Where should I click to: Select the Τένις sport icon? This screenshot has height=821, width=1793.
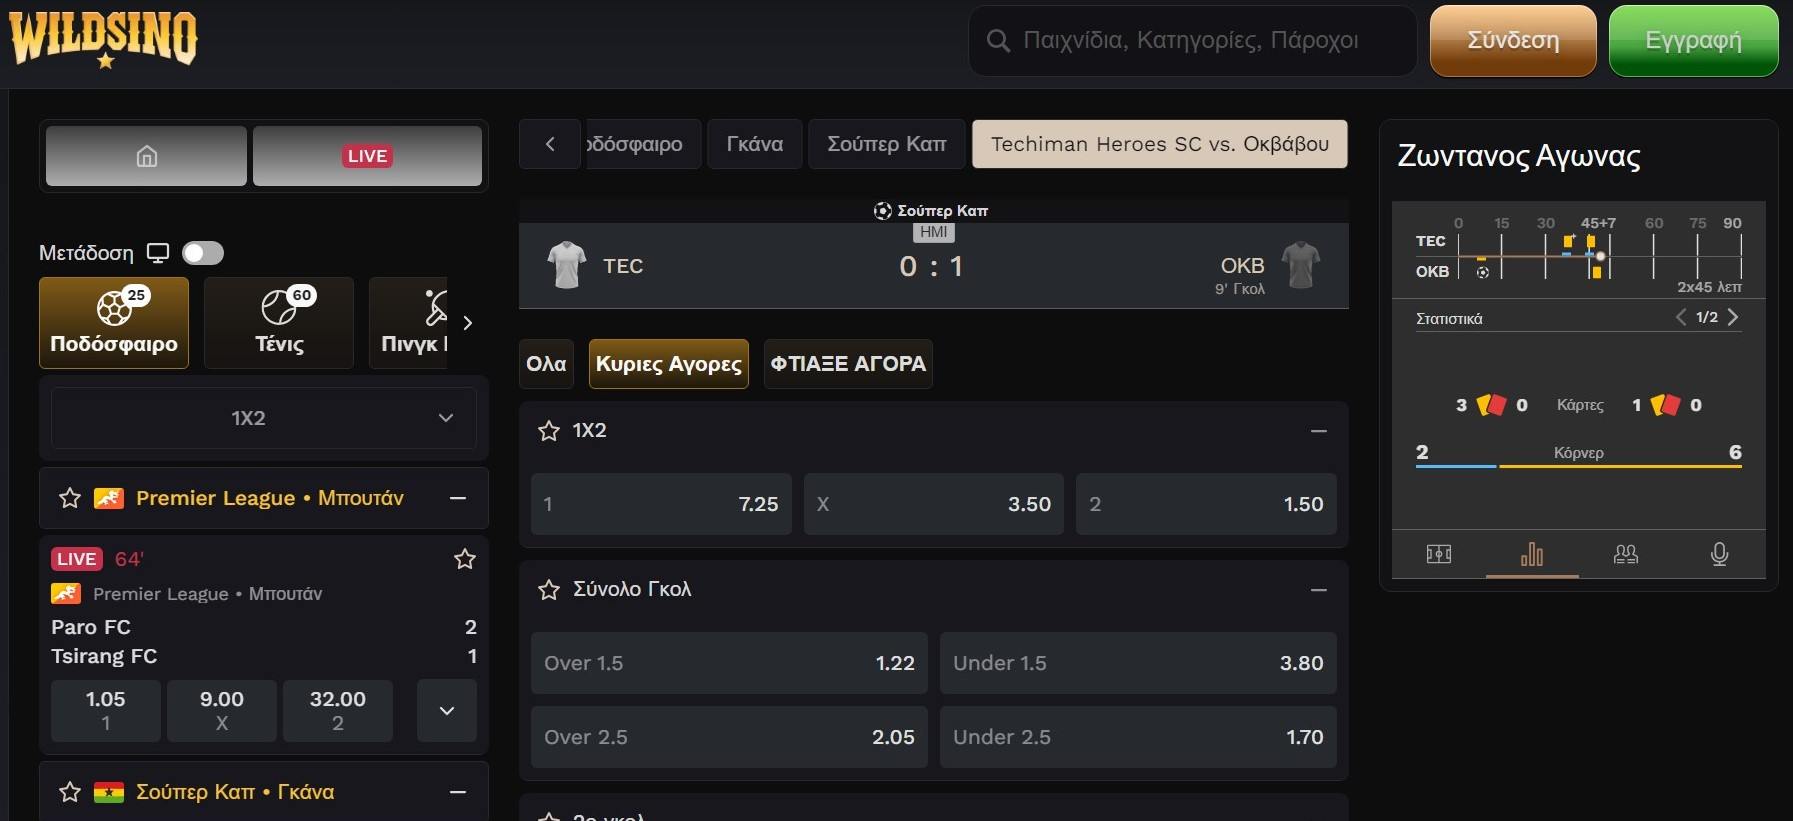[x=279, y=323]
